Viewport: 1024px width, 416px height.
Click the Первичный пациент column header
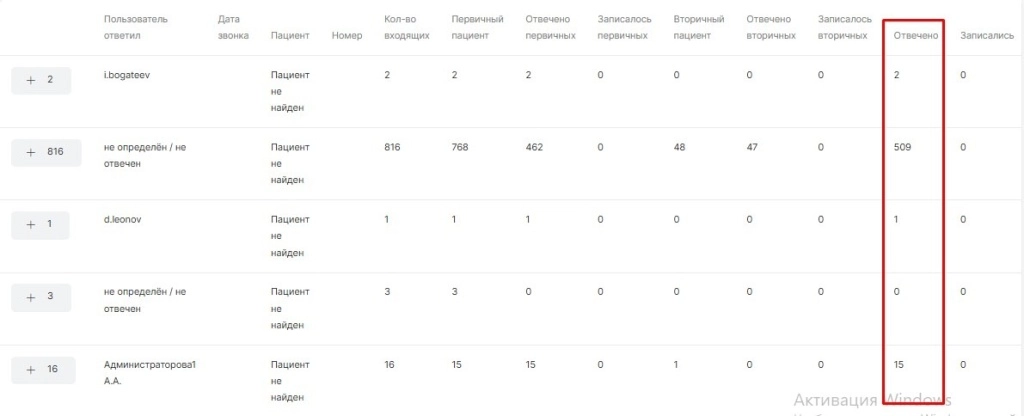point(477,27)
